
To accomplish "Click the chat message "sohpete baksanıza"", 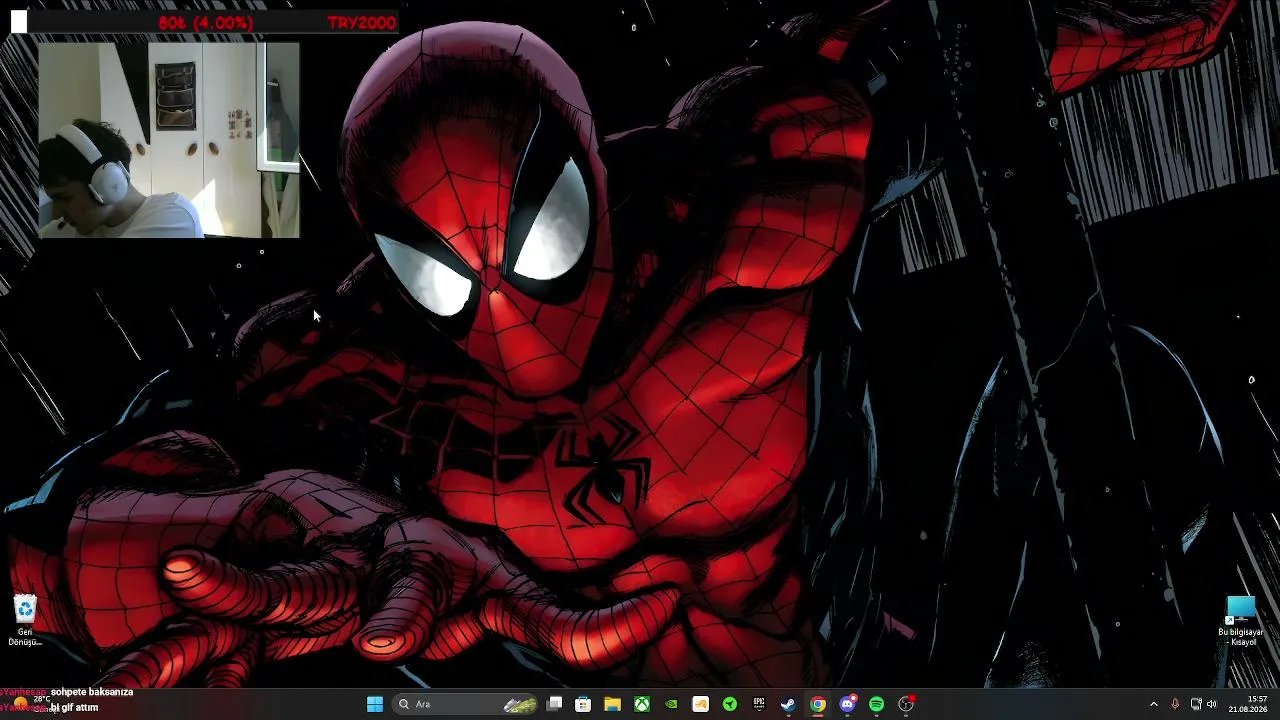I will pos(92,692).
